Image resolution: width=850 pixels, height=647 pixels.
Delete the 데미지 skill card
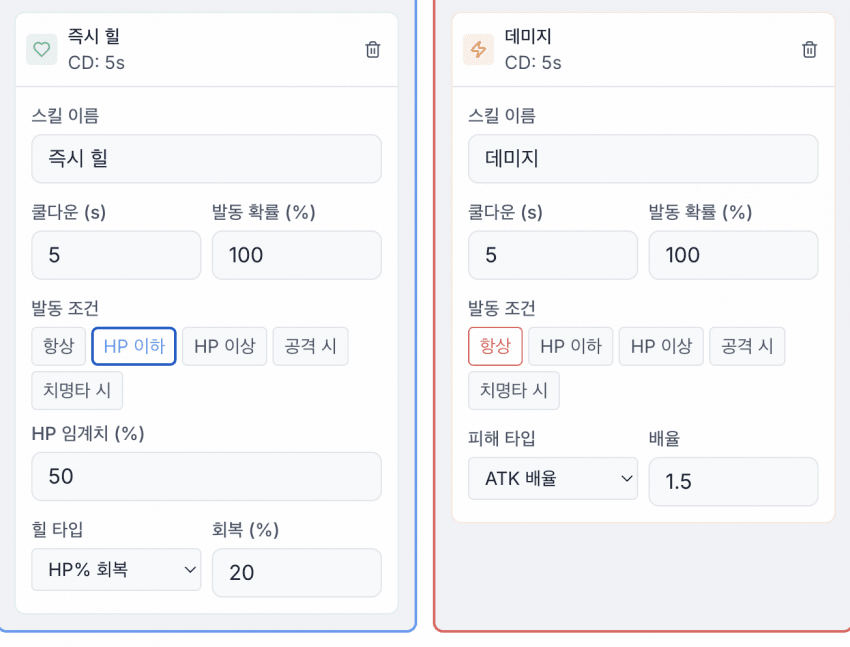pos(810,49)
